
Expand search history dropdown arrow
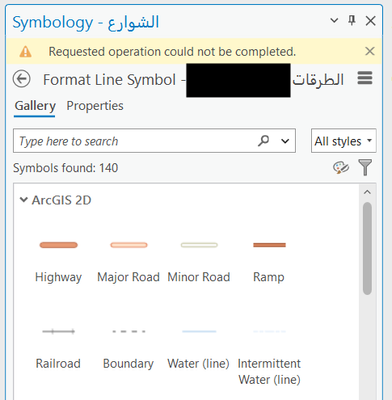[x=285, y=141]
